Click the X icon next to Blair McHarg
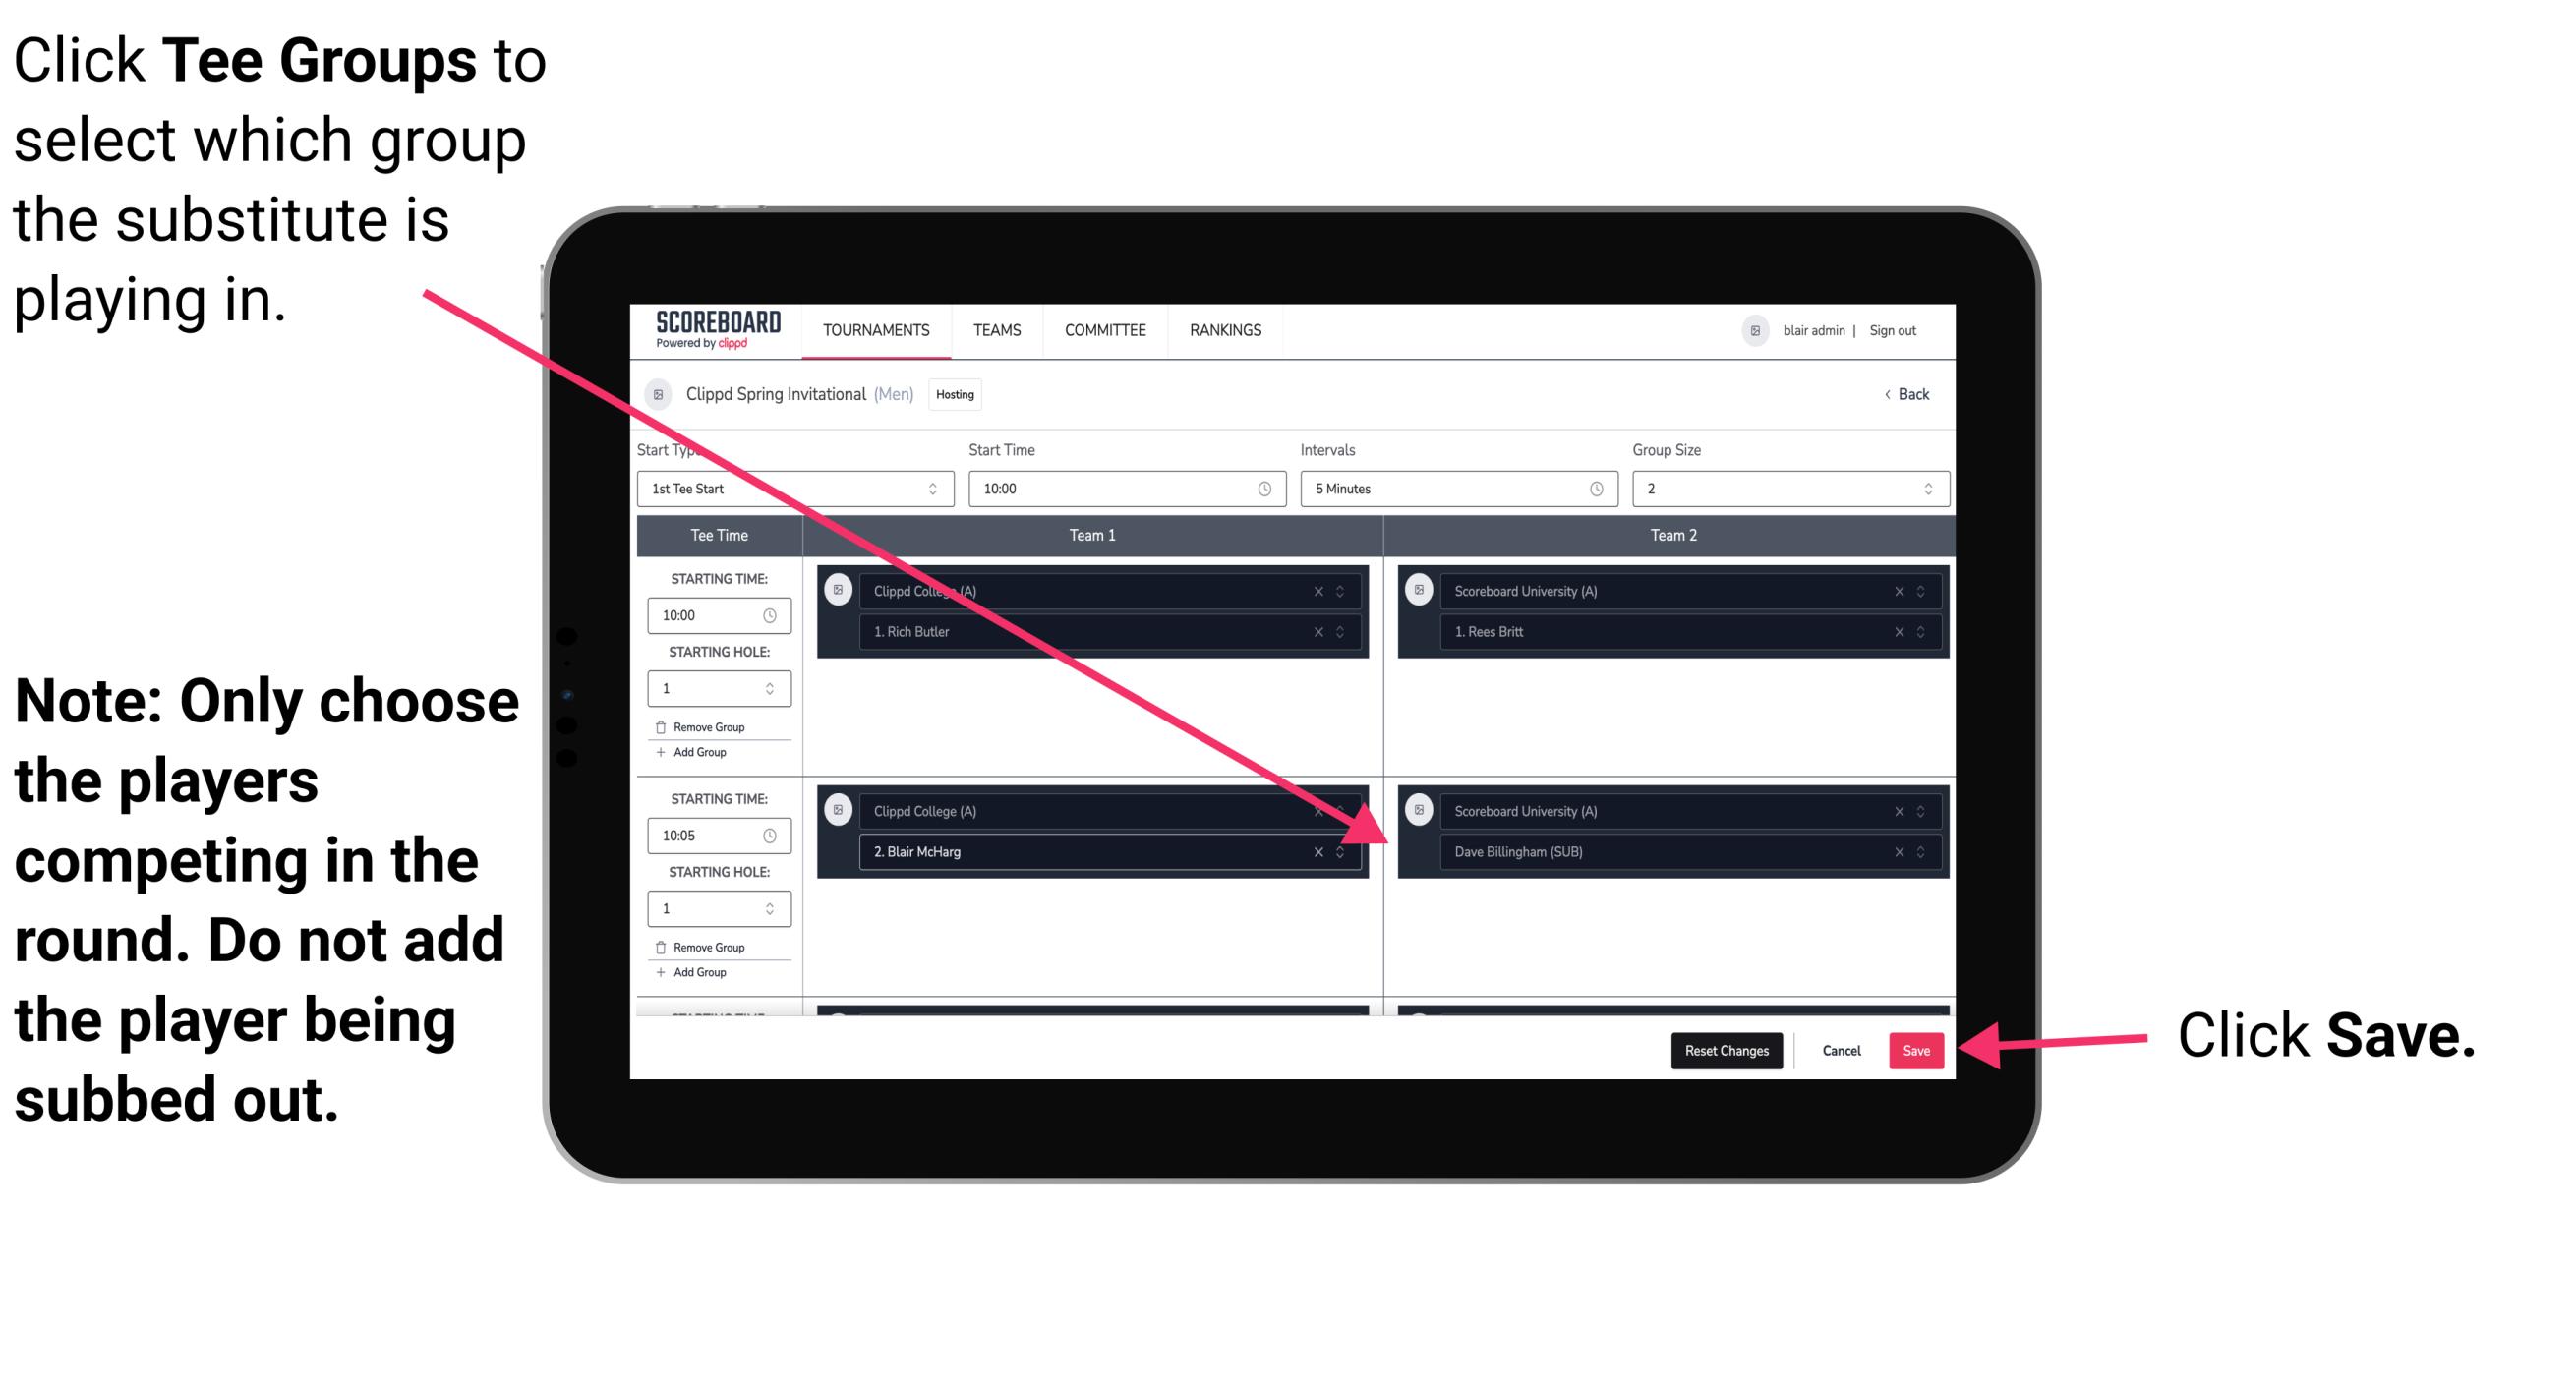 [1316, 851]
